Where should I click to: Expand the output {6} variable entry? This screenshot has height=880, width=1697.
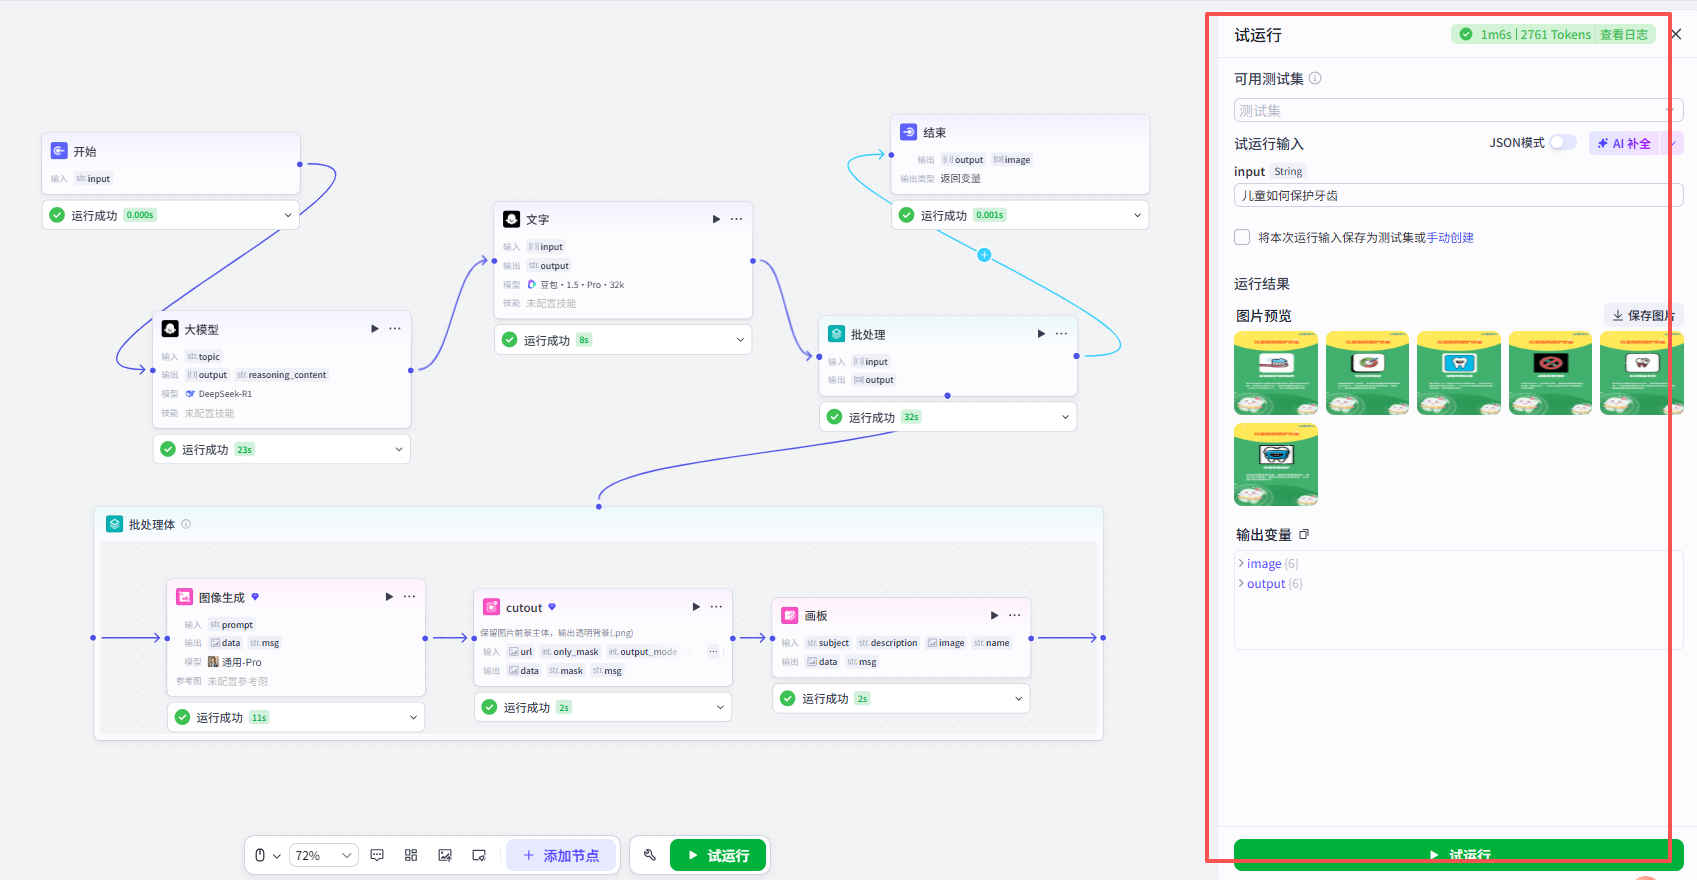click(x=1270, y=584)
